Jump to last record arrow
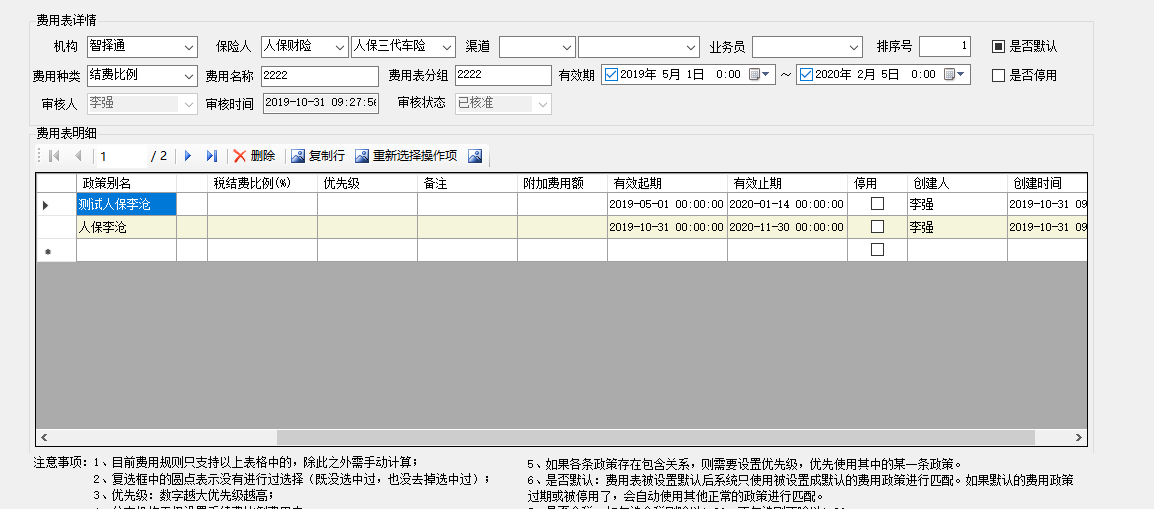The width and height of the screenshot is (1154, 509). click(x=212, y=156)
